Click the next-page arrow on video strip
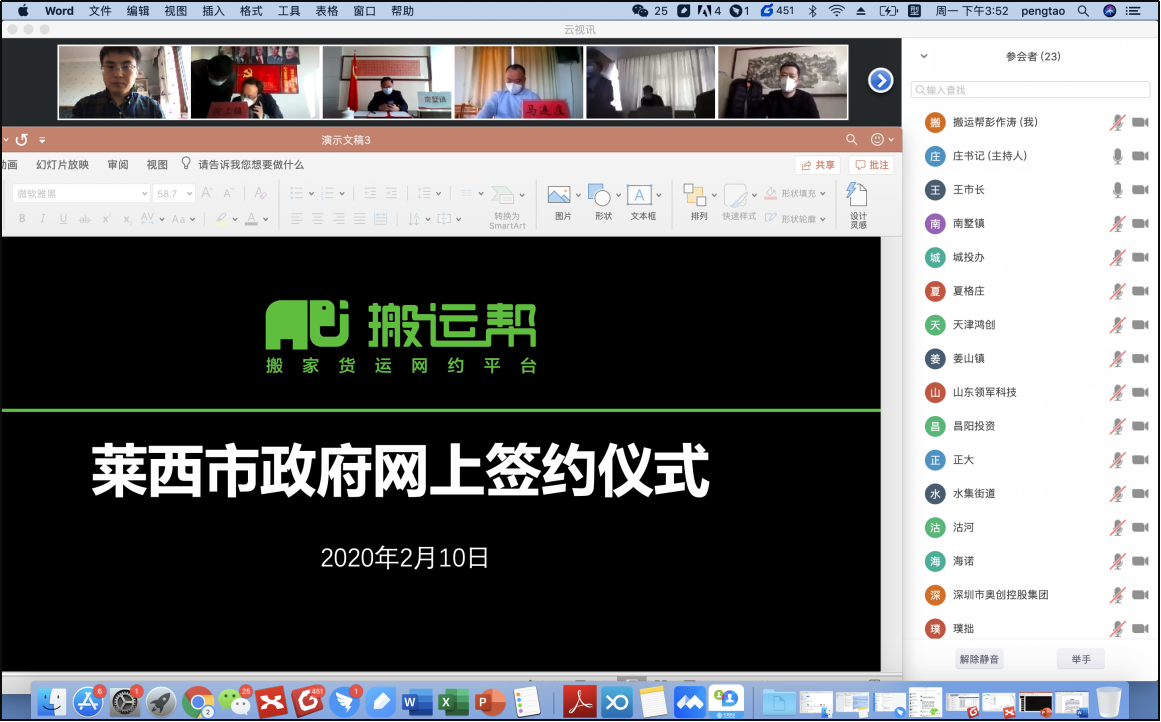Screen dimensions: 1161x722 coord(880,80)
